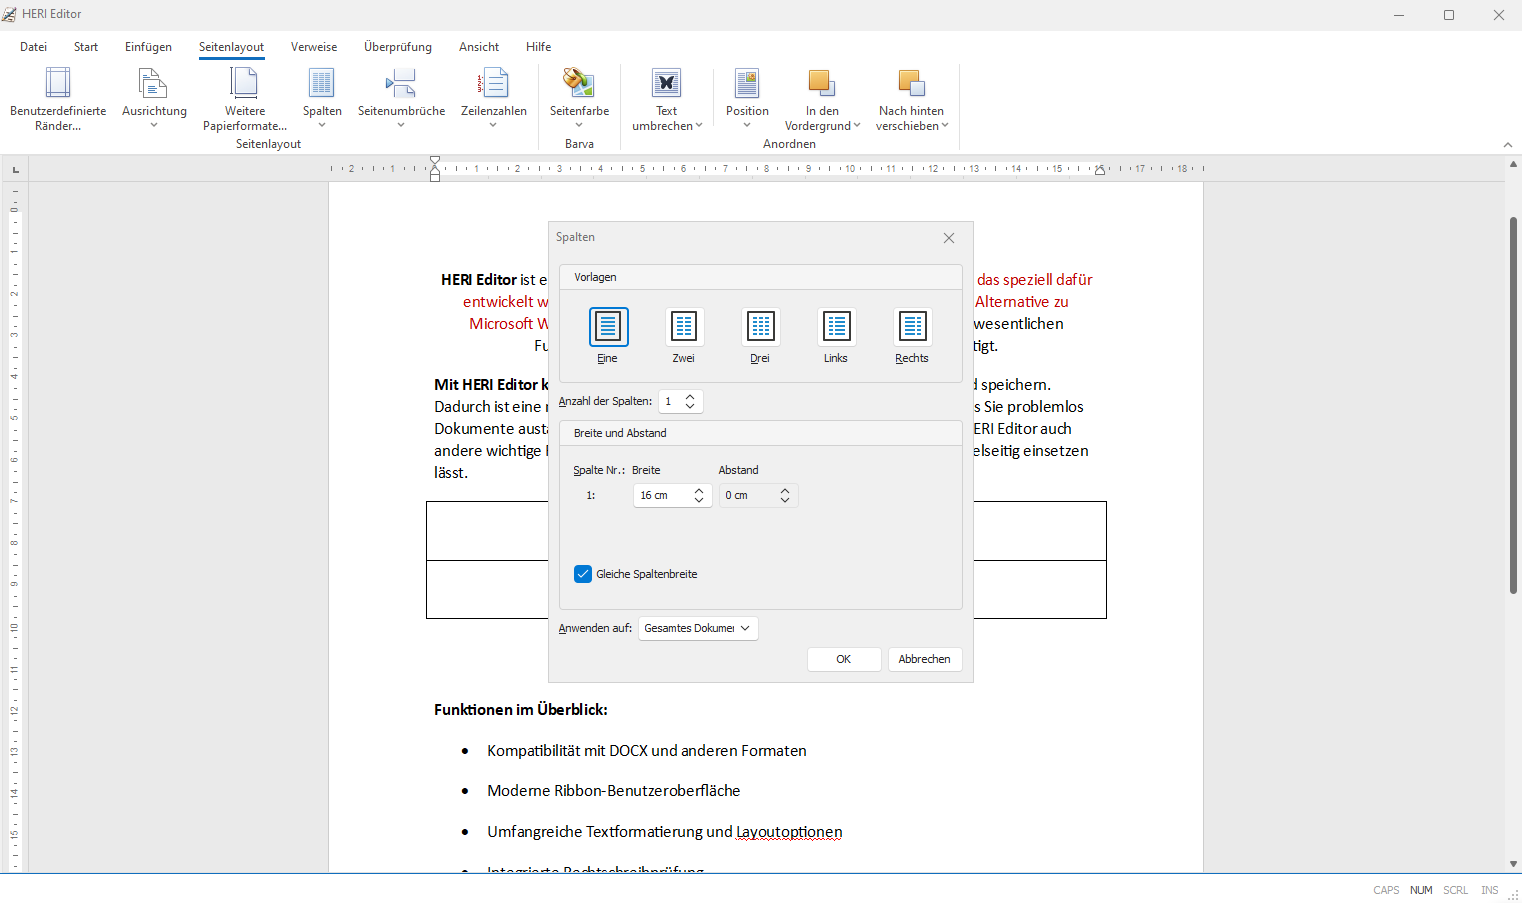Click the Seitenlayout tab
Image resolution: width=1522 pixels, height=903 pixels.
pyautogui.click(x=231, y=47)
